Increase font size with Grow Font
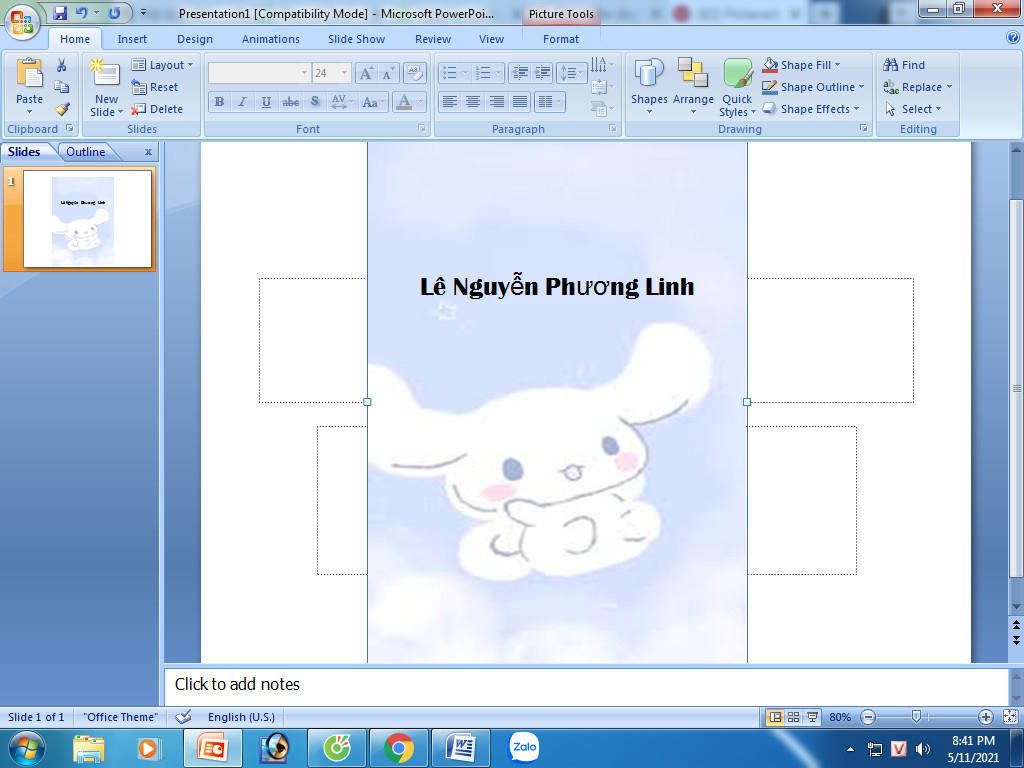This screenshot has height=768, width=1024. point(366,73)
